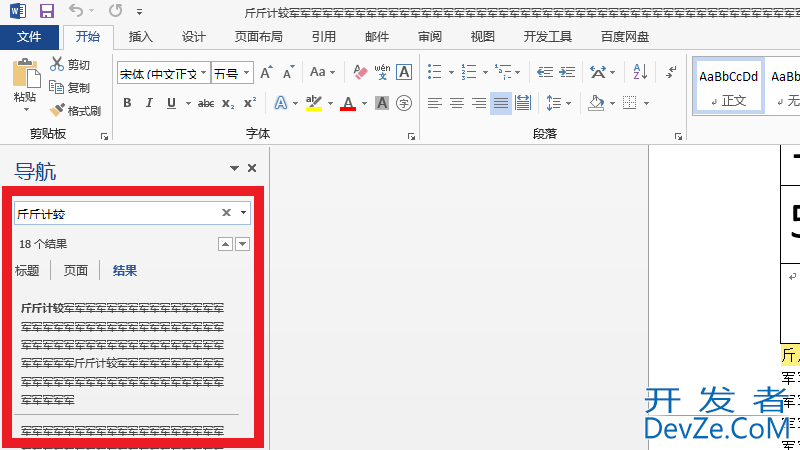Screen dimensions: 800x450
Task: Sort text with the A-Z sort icon
Action: [640, 72]
